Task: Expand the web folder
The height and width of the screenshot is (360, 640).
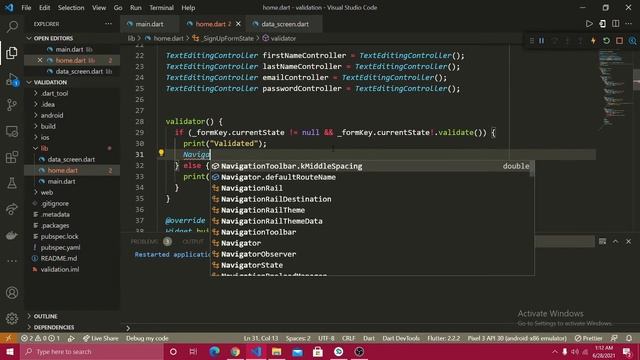Action: pos(36,192)
